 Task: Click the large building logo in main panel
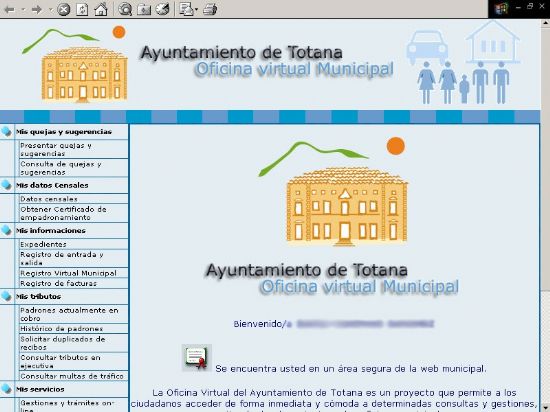coord(347,207)
